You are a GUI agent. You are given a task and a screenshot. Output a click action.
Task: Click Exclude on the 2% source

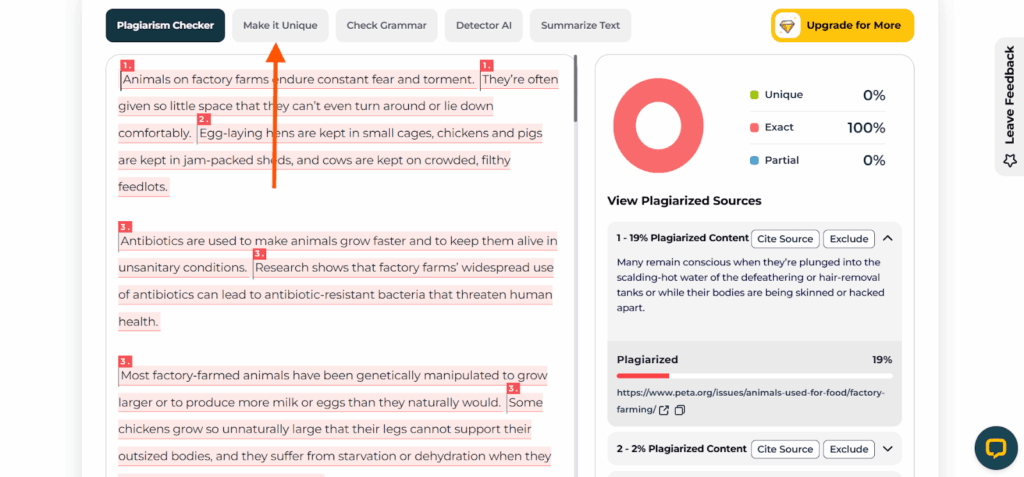[x=849, y=449]
